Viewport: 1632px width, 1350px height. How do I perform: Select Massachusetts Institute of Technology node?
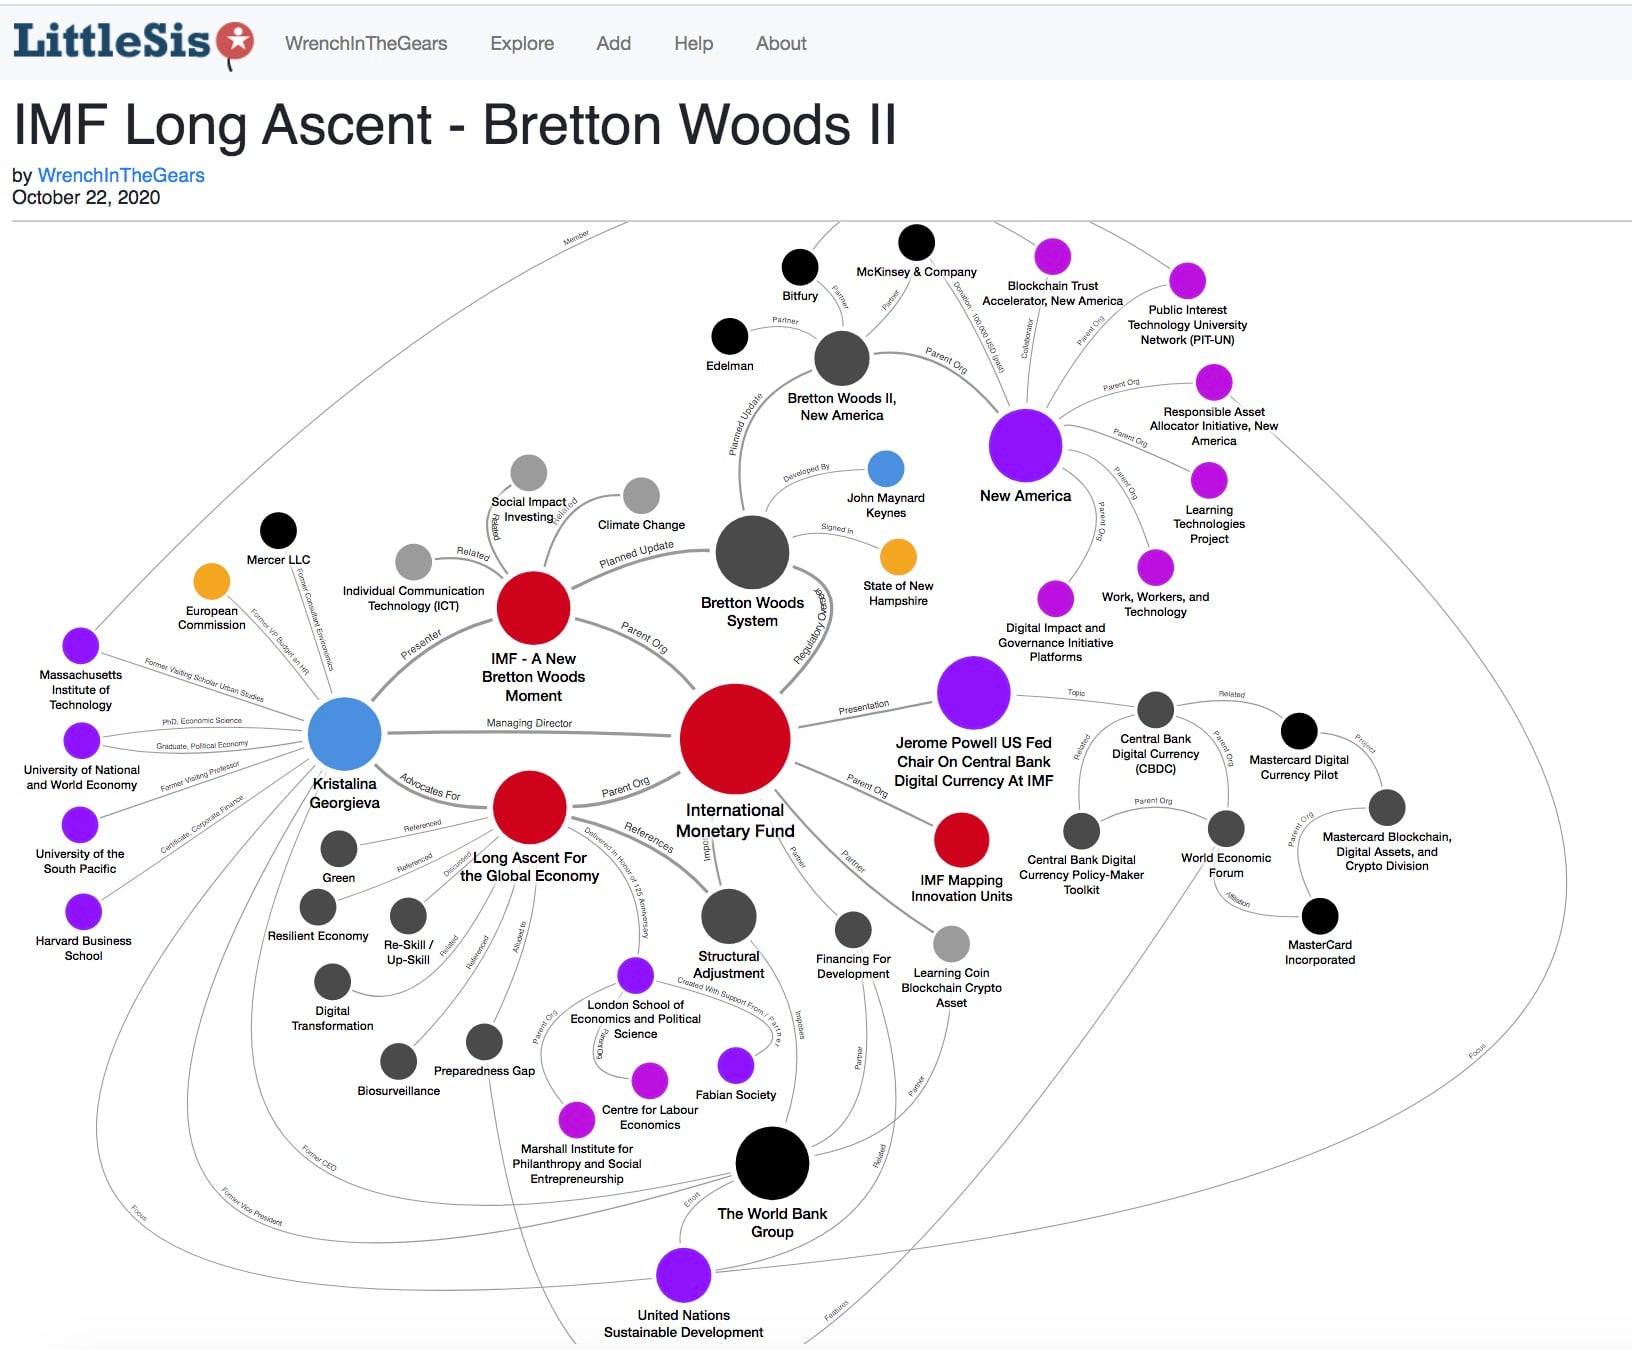pyautogui.click(x=81, y=646)
